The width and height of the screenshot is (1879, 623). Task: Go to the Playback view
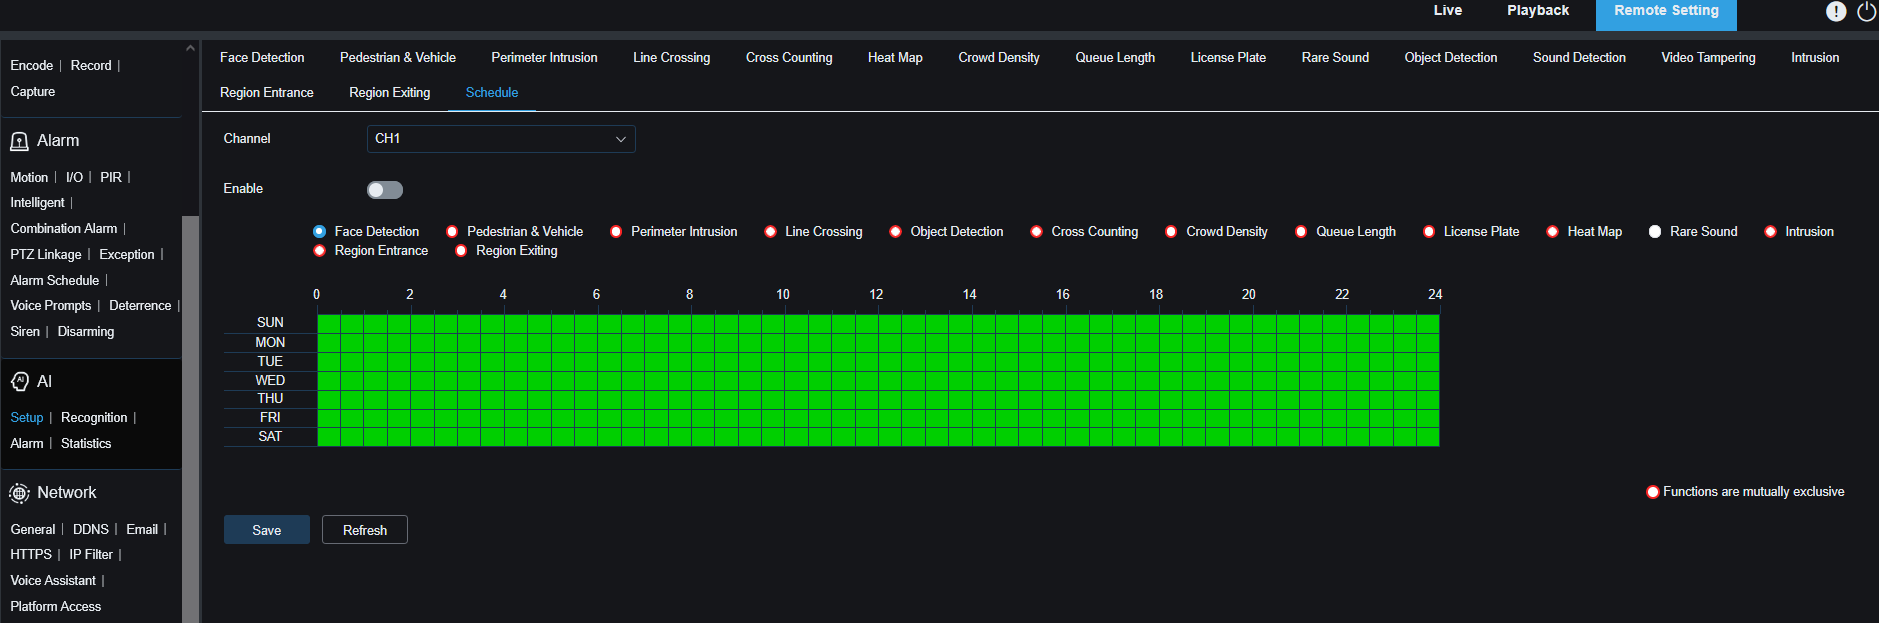[1538, 11]
